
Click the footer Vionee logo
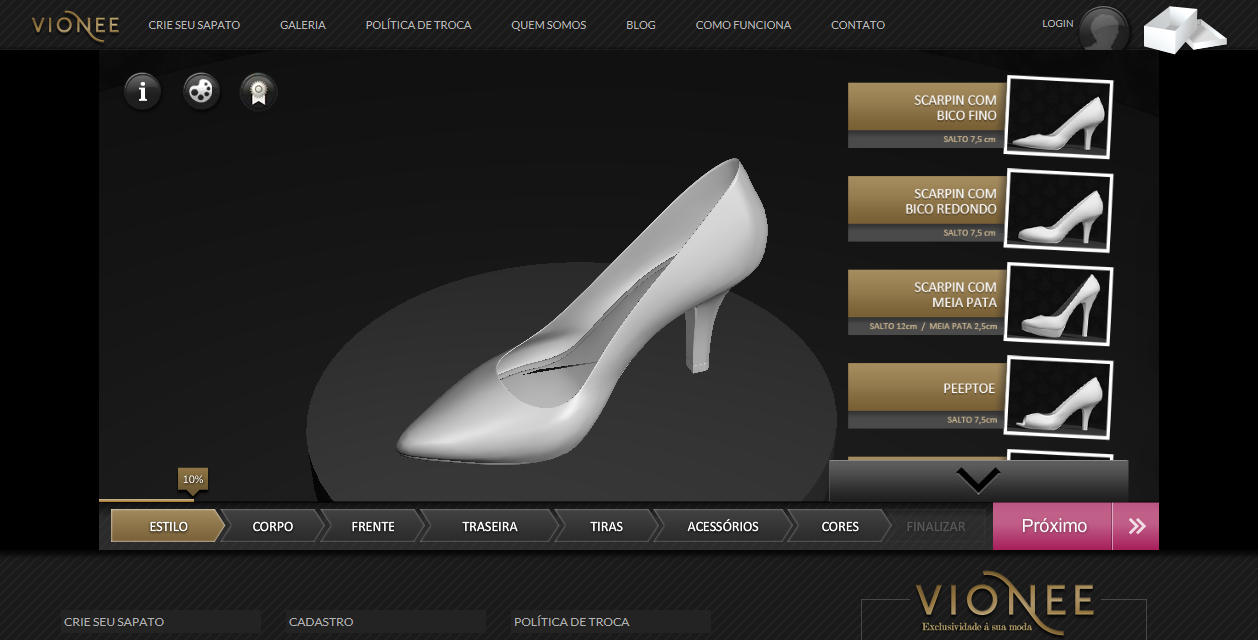click(x=1004, y=604)
